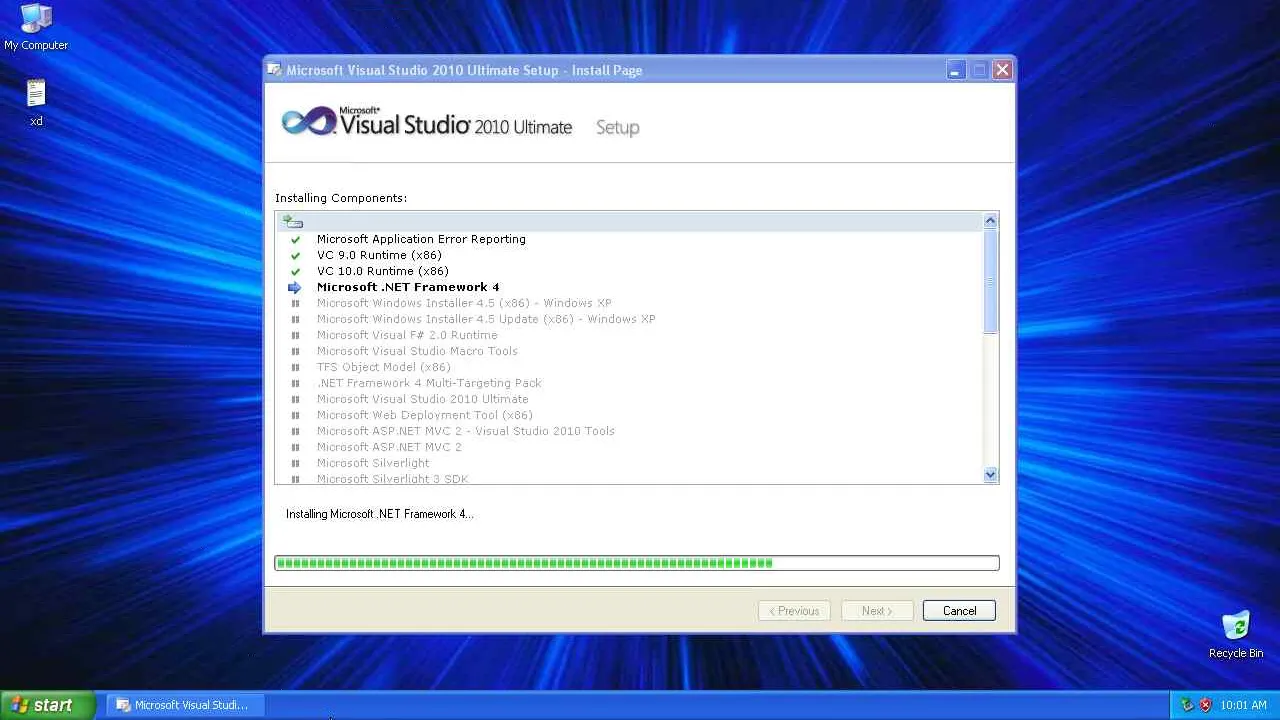
Task: Click the installation progress bar
Action: pos(637,563)
